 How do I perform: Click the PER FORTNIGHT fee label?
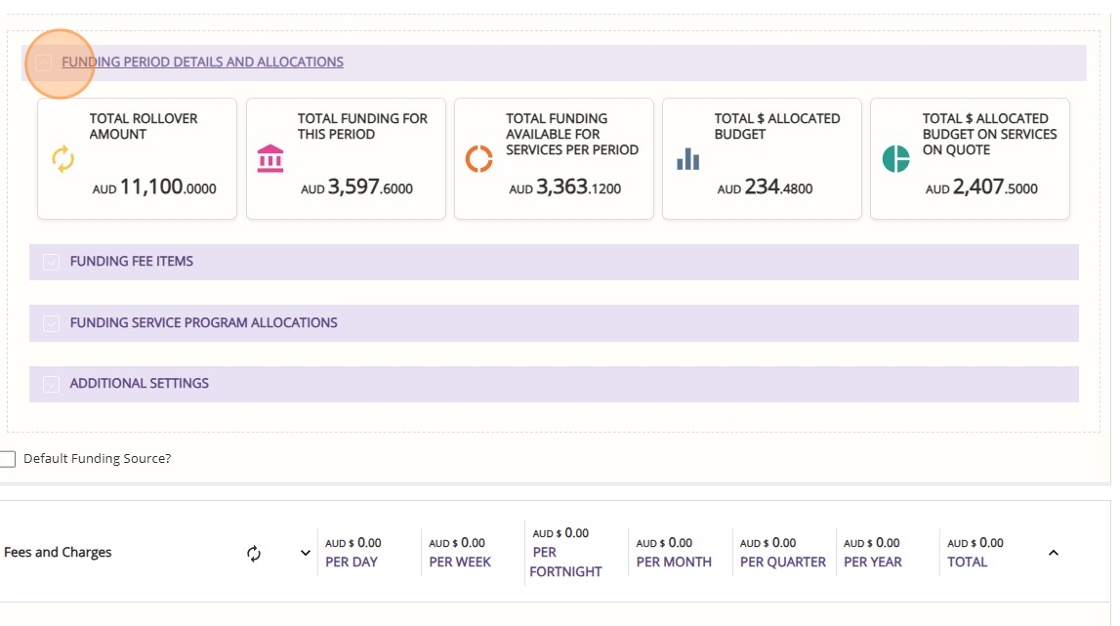tap(566, 562)
